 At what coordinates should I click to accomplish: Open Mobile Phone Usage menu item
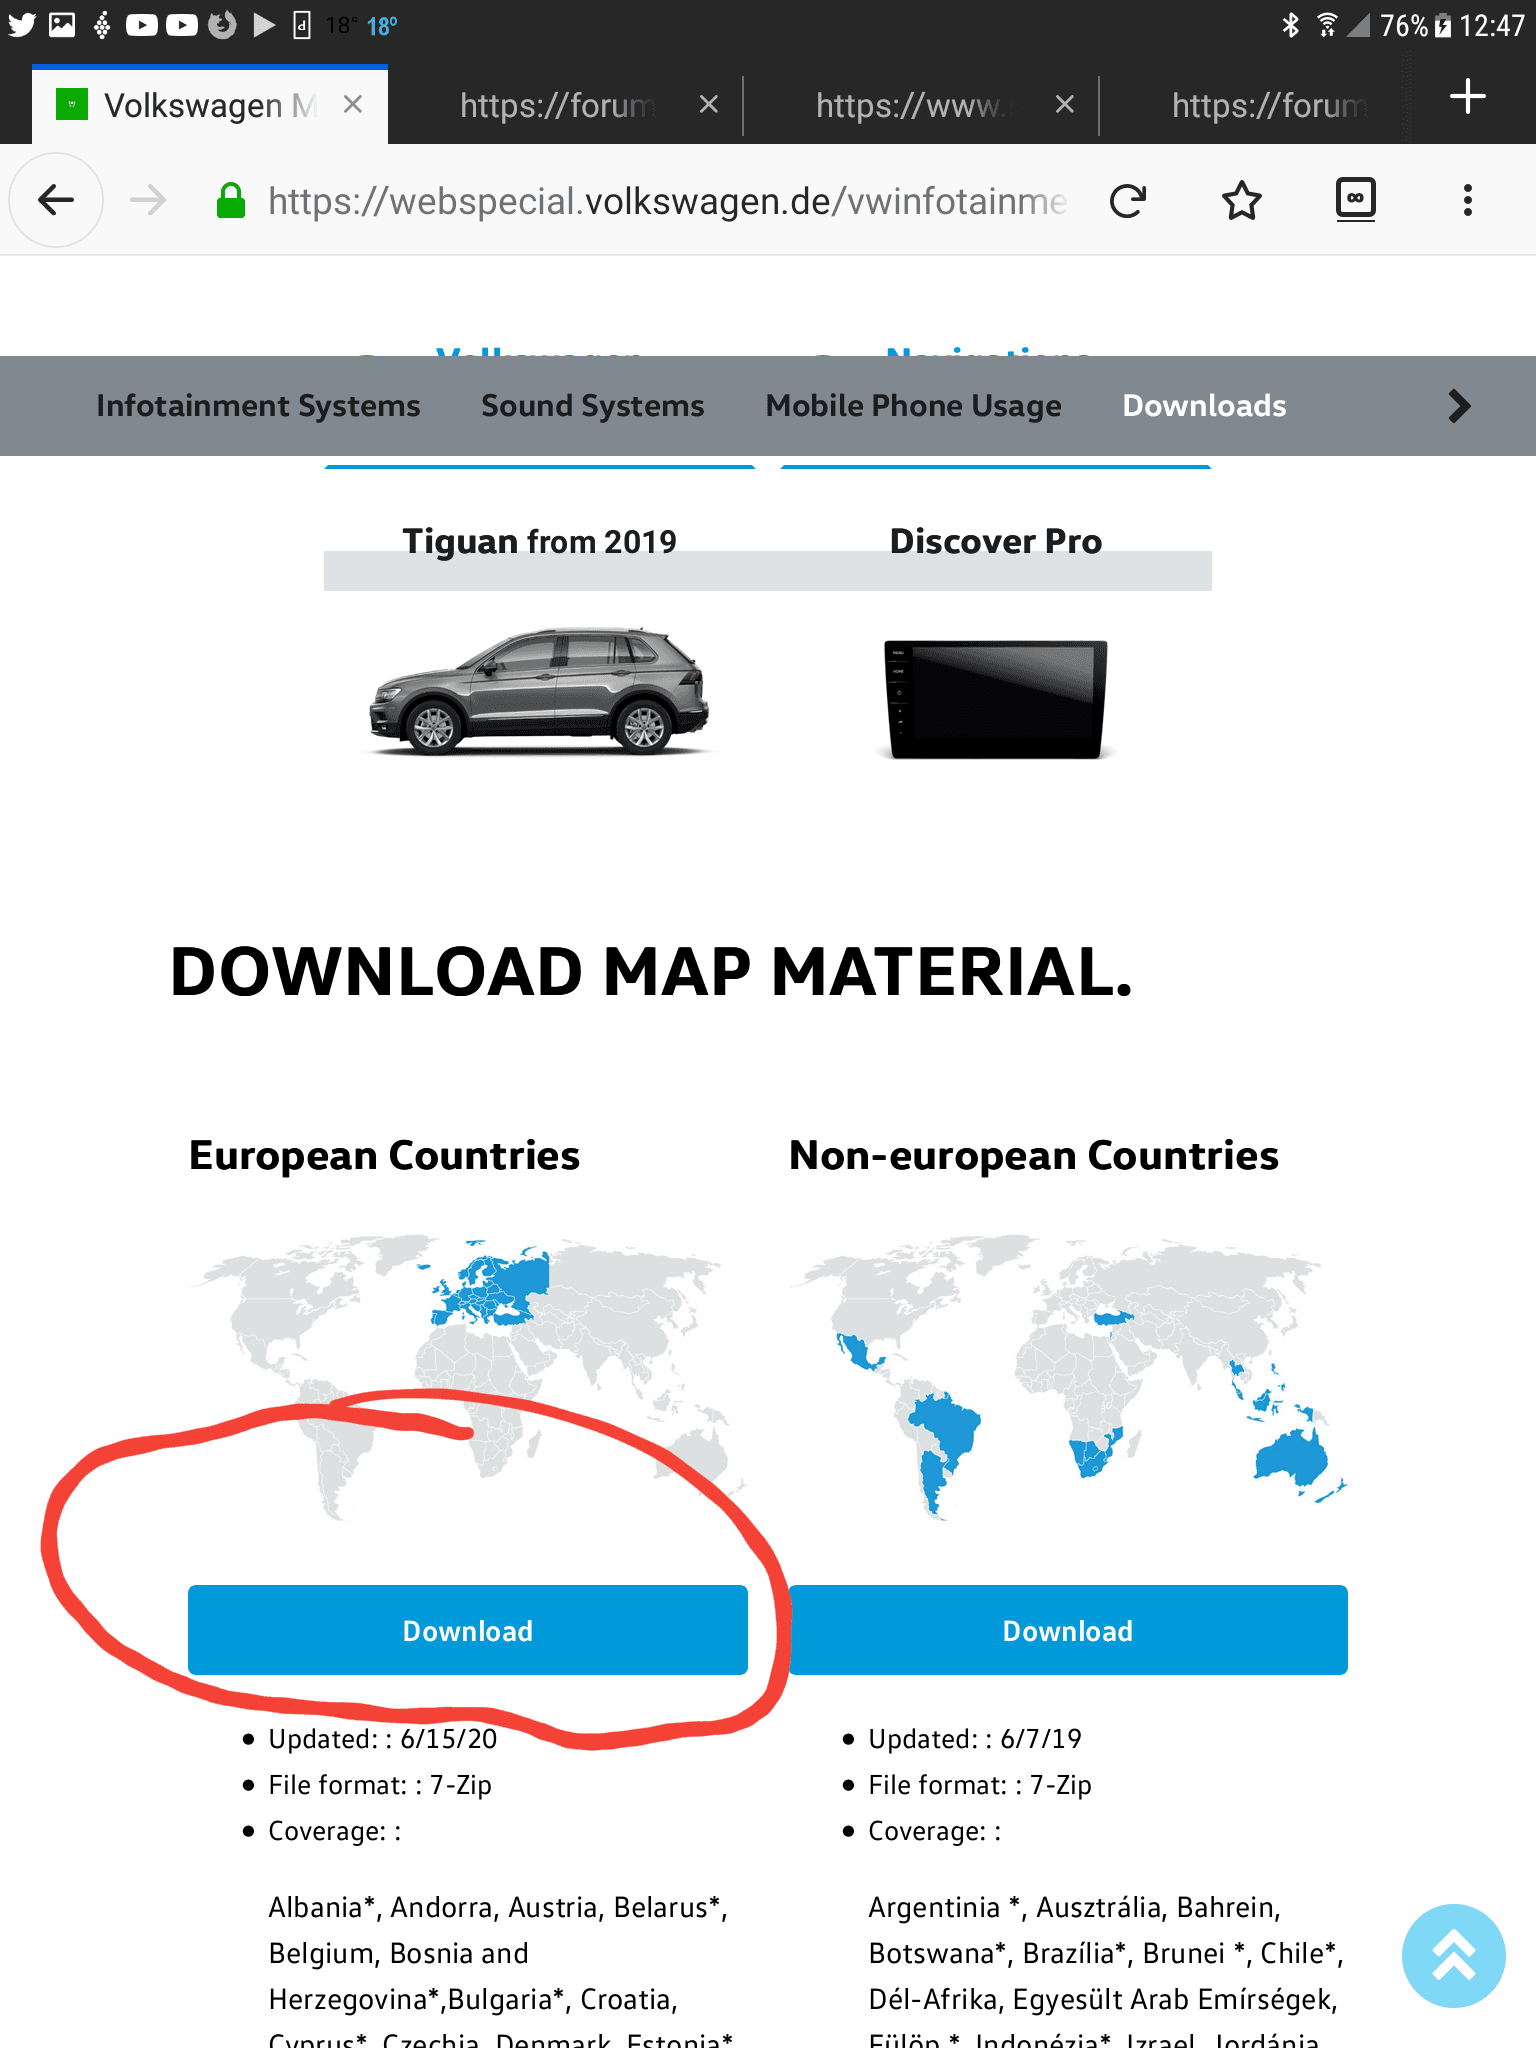pos(914,406)
